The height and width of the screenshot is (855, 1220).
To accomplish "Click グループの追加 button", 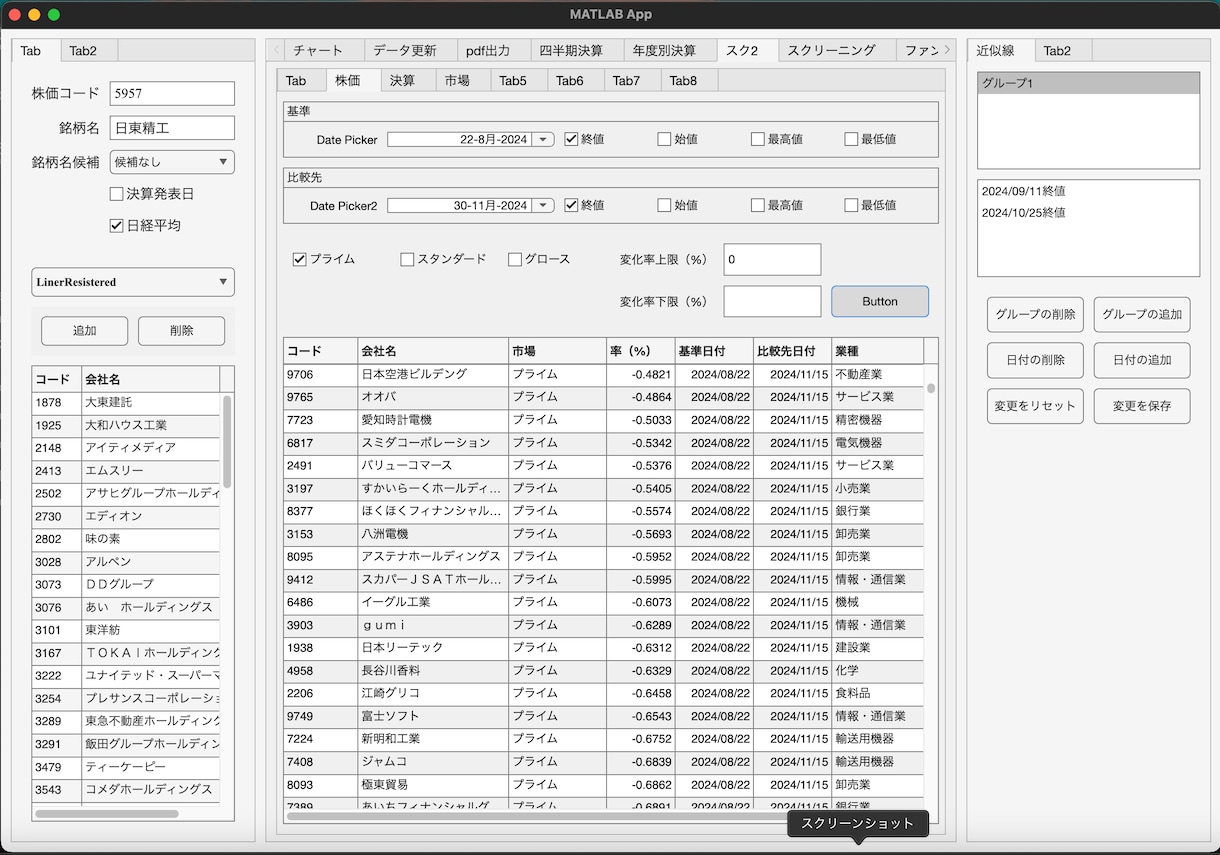I will click(x=1142, y=314).
